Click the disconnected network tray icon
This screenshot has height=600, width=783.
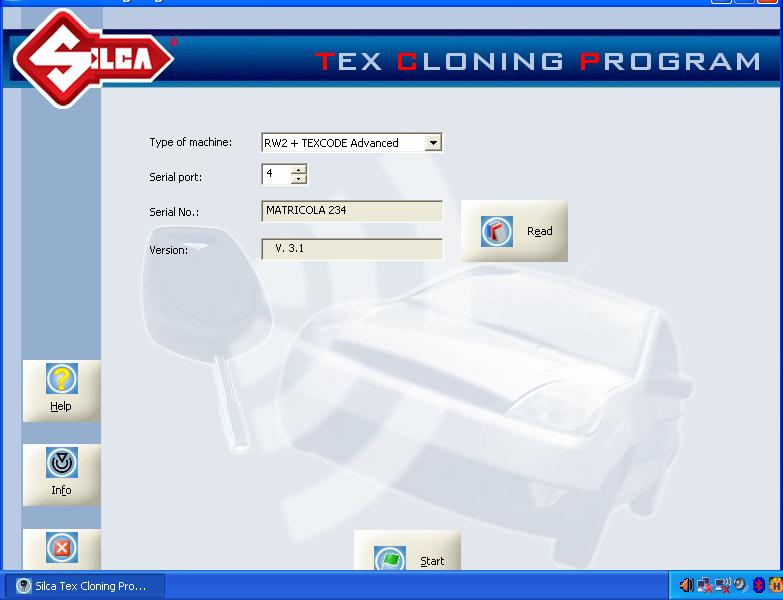tap(705, 585)
